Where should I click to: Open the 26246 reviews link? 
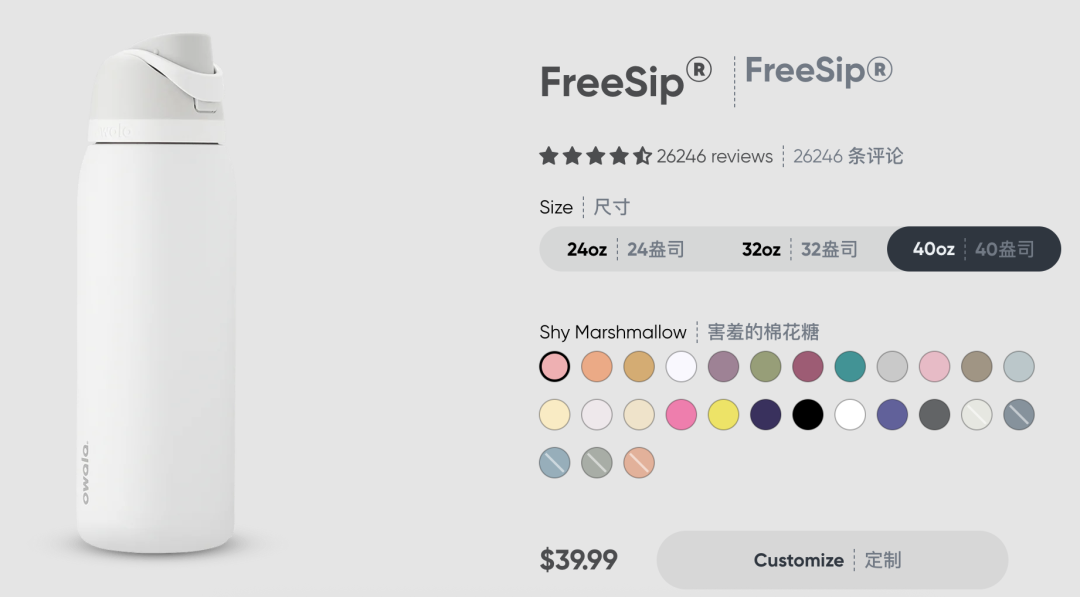point(714,156)
